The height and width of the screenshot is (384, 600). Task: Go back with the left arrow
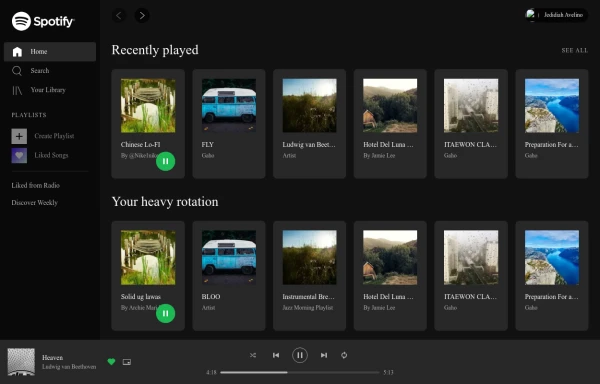point(119,16)
